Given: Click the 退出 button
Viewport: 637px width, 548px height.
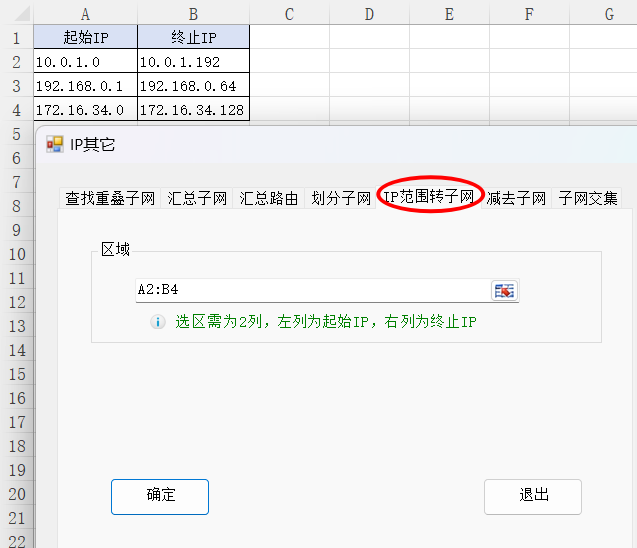Looking at the screenshot, I should (x=533, y=496).
